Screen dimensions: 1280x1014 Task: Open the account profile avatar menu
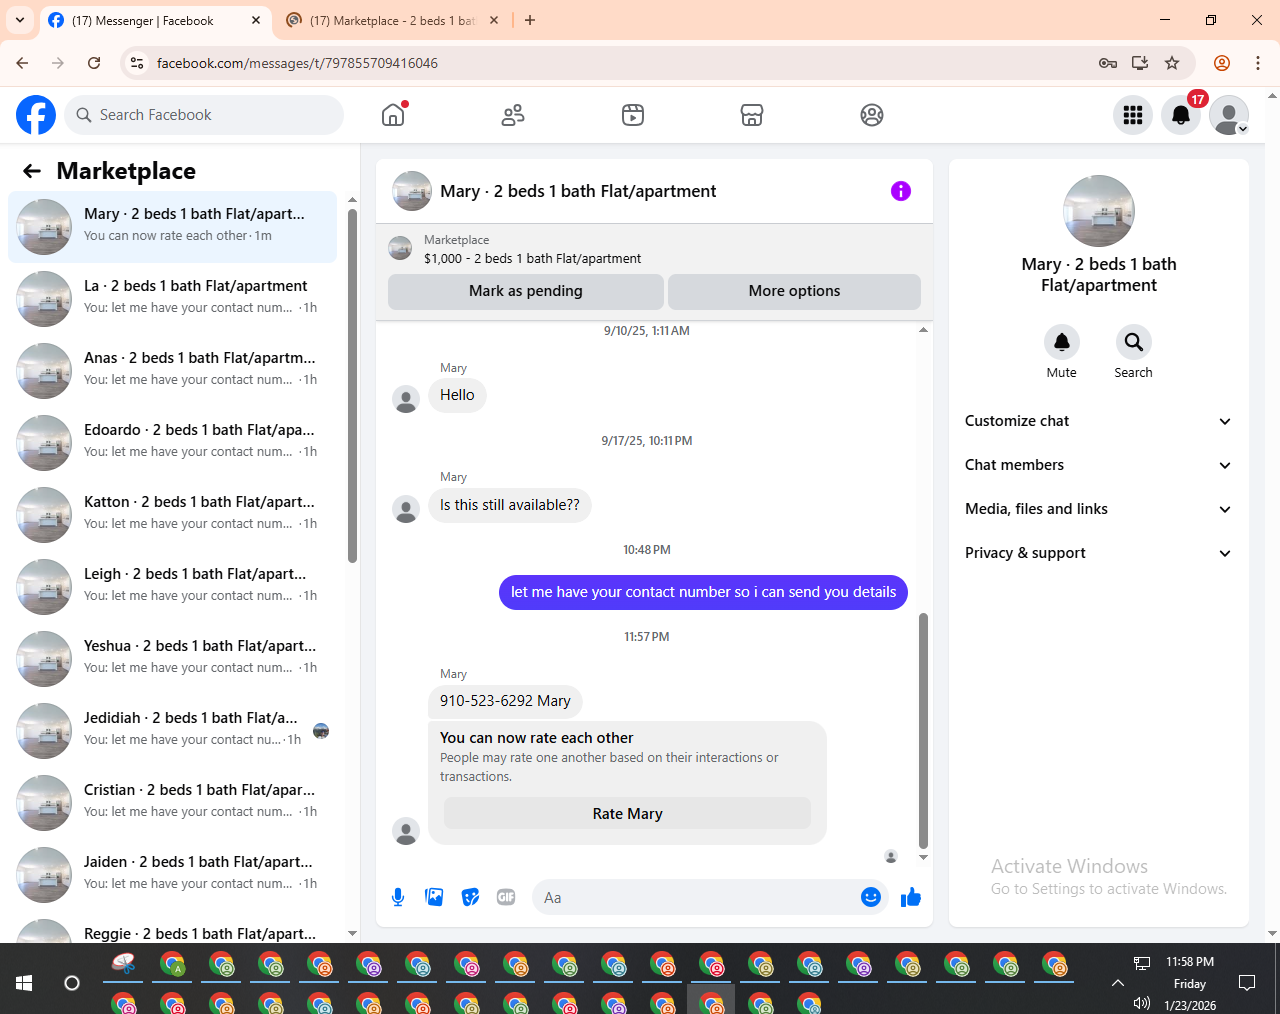coord(1229,115)
